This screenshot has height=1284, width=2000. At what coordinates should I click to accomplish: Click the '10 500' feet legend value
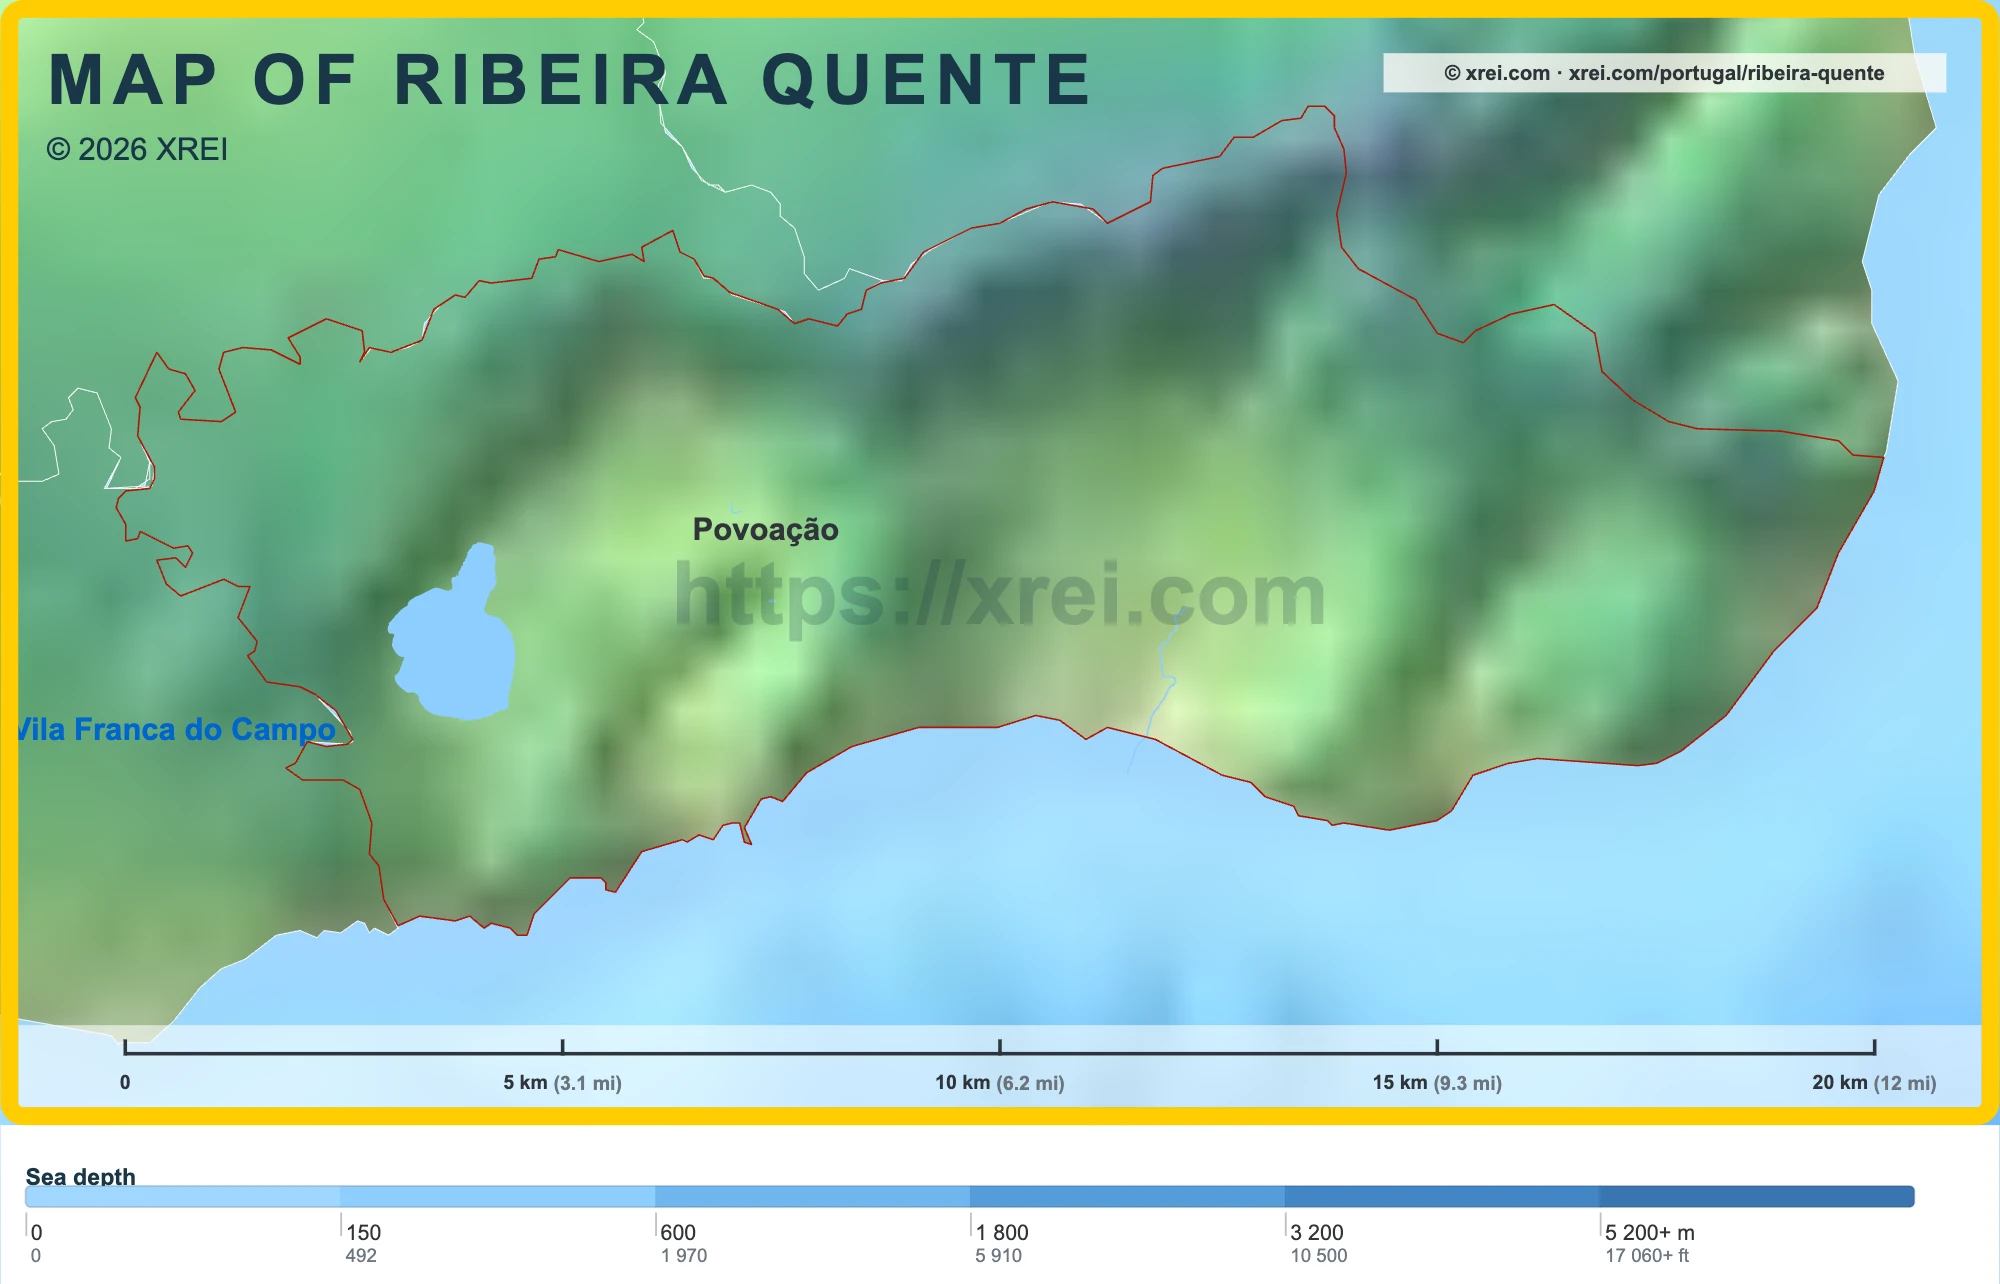coord(1319,1256)
